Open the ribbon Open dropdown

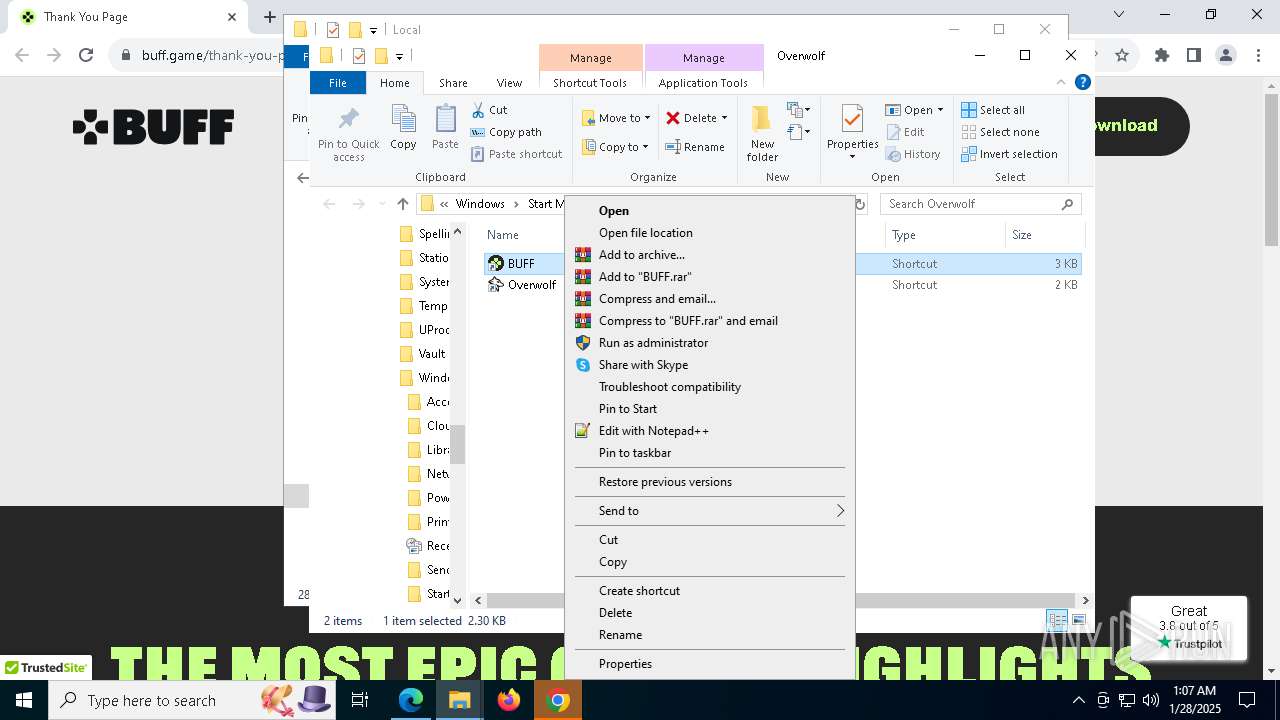click(x=914, y=110)
